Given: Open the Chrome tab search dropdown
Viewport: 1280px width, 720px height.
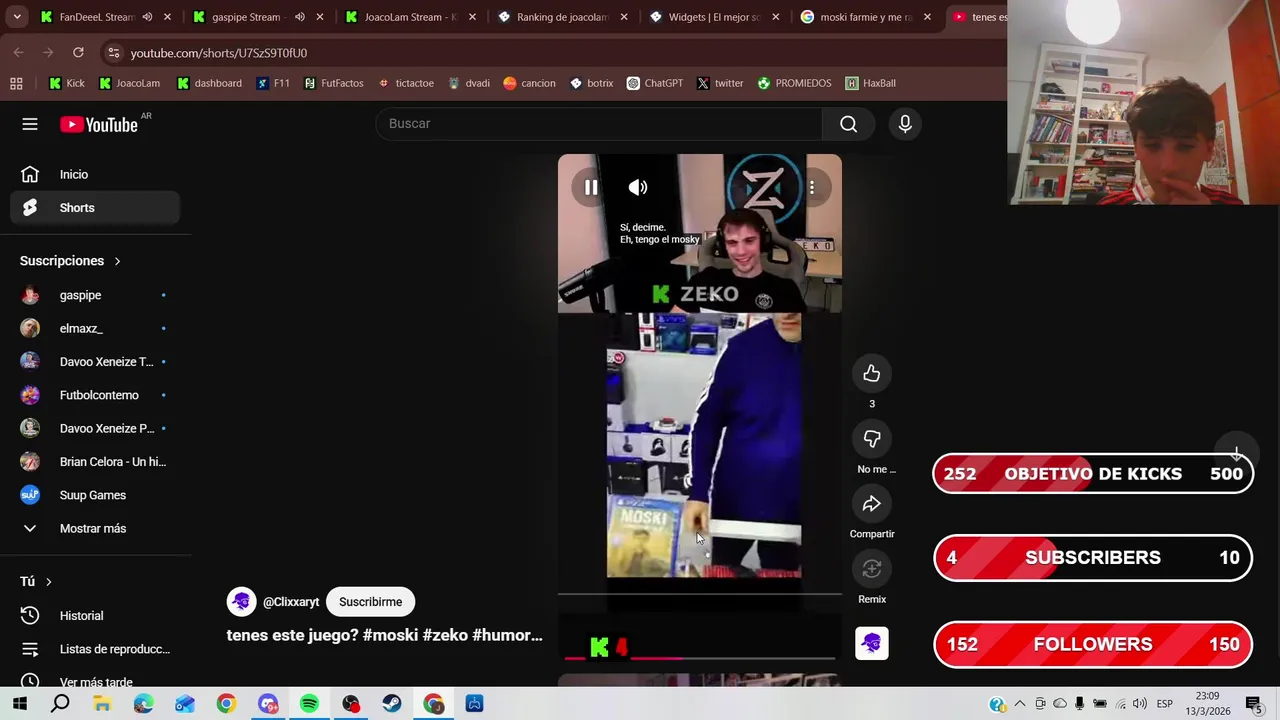Looking at the screenshot, I should pos(17,17).
